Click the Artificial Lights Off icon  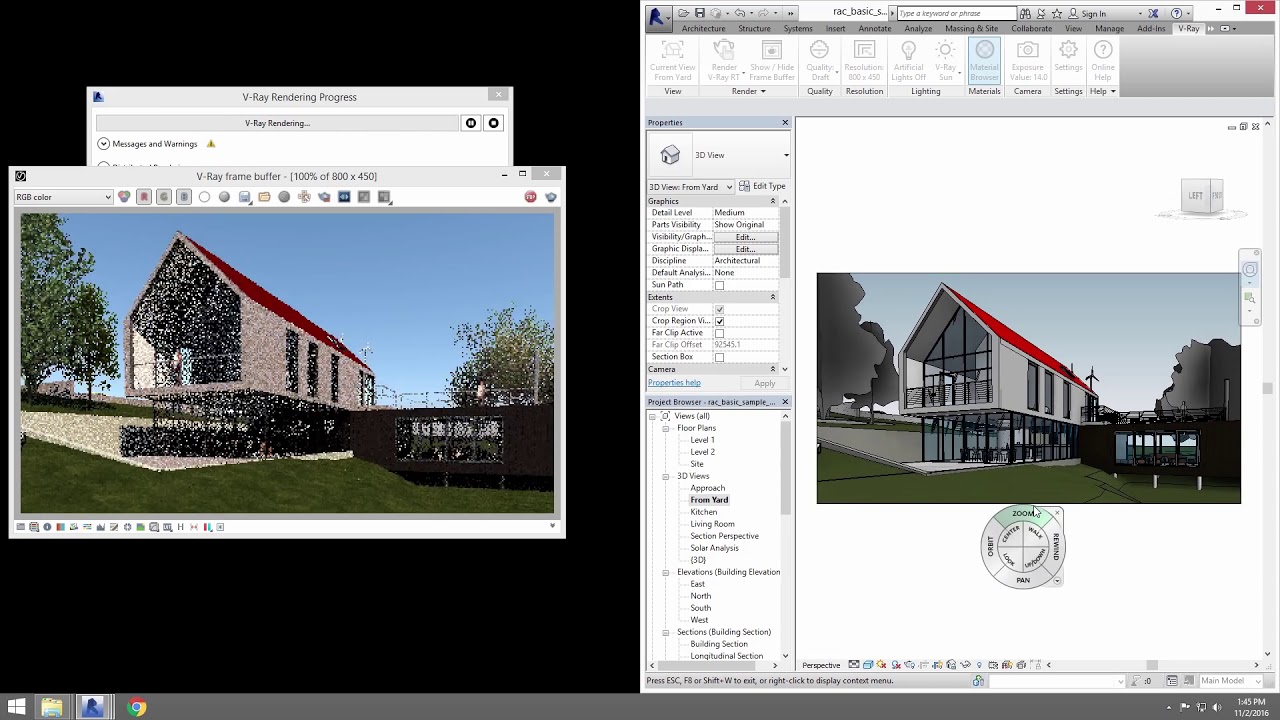pyautogui.click(x=908, y=62)
